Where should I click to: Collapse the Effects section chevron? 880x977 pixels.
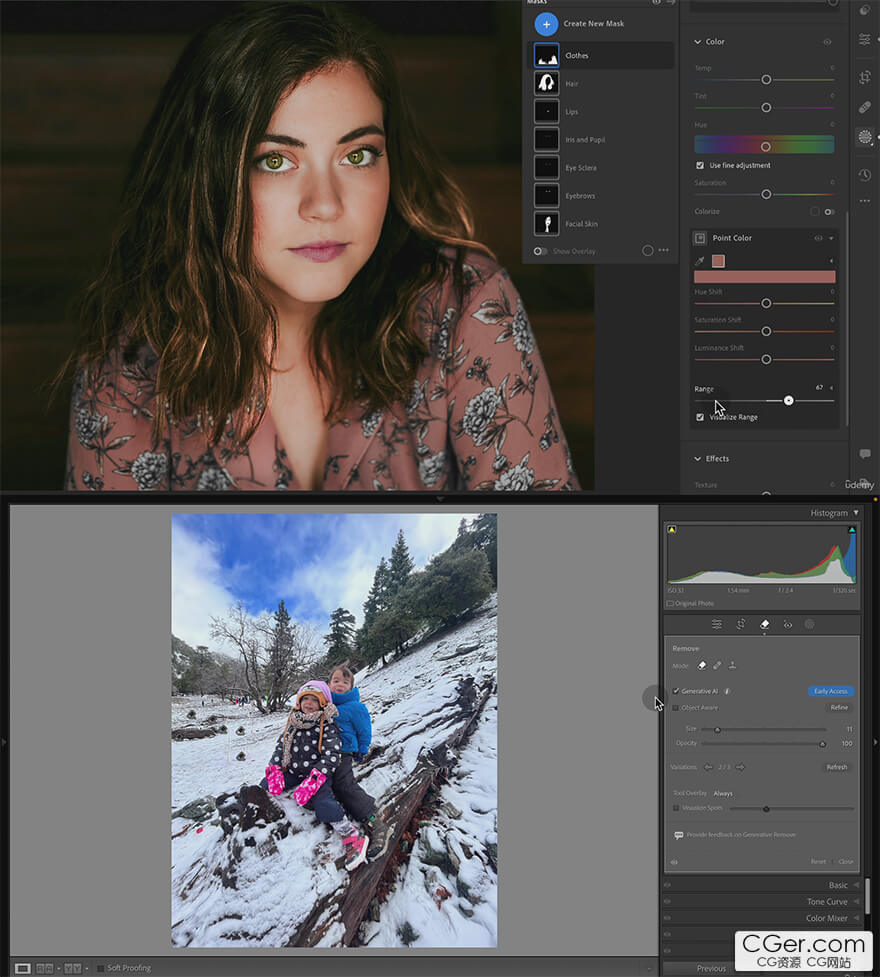pyautogui.click(x=697, y=459)
